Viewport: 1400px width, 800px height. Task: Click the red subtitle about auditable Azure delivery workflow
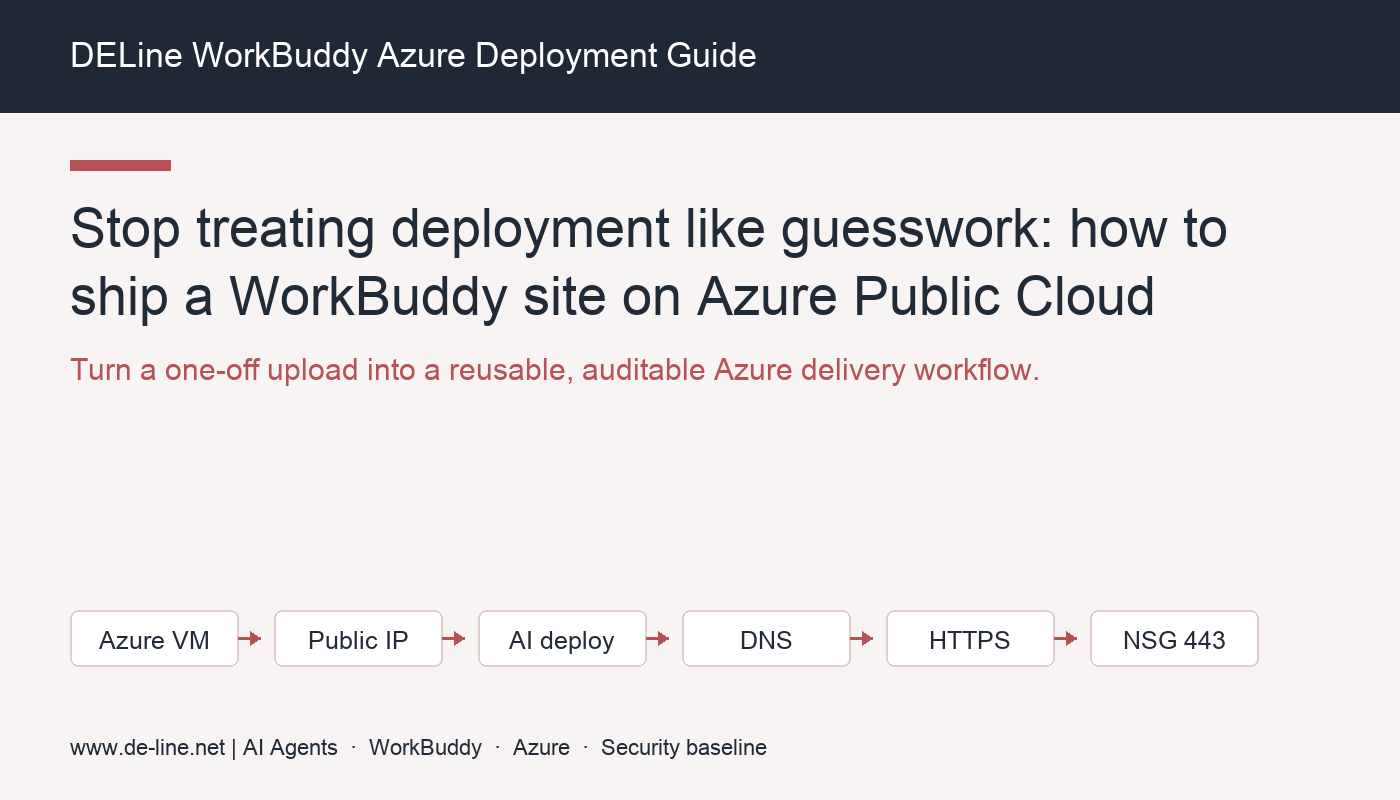tap(555, 370)
